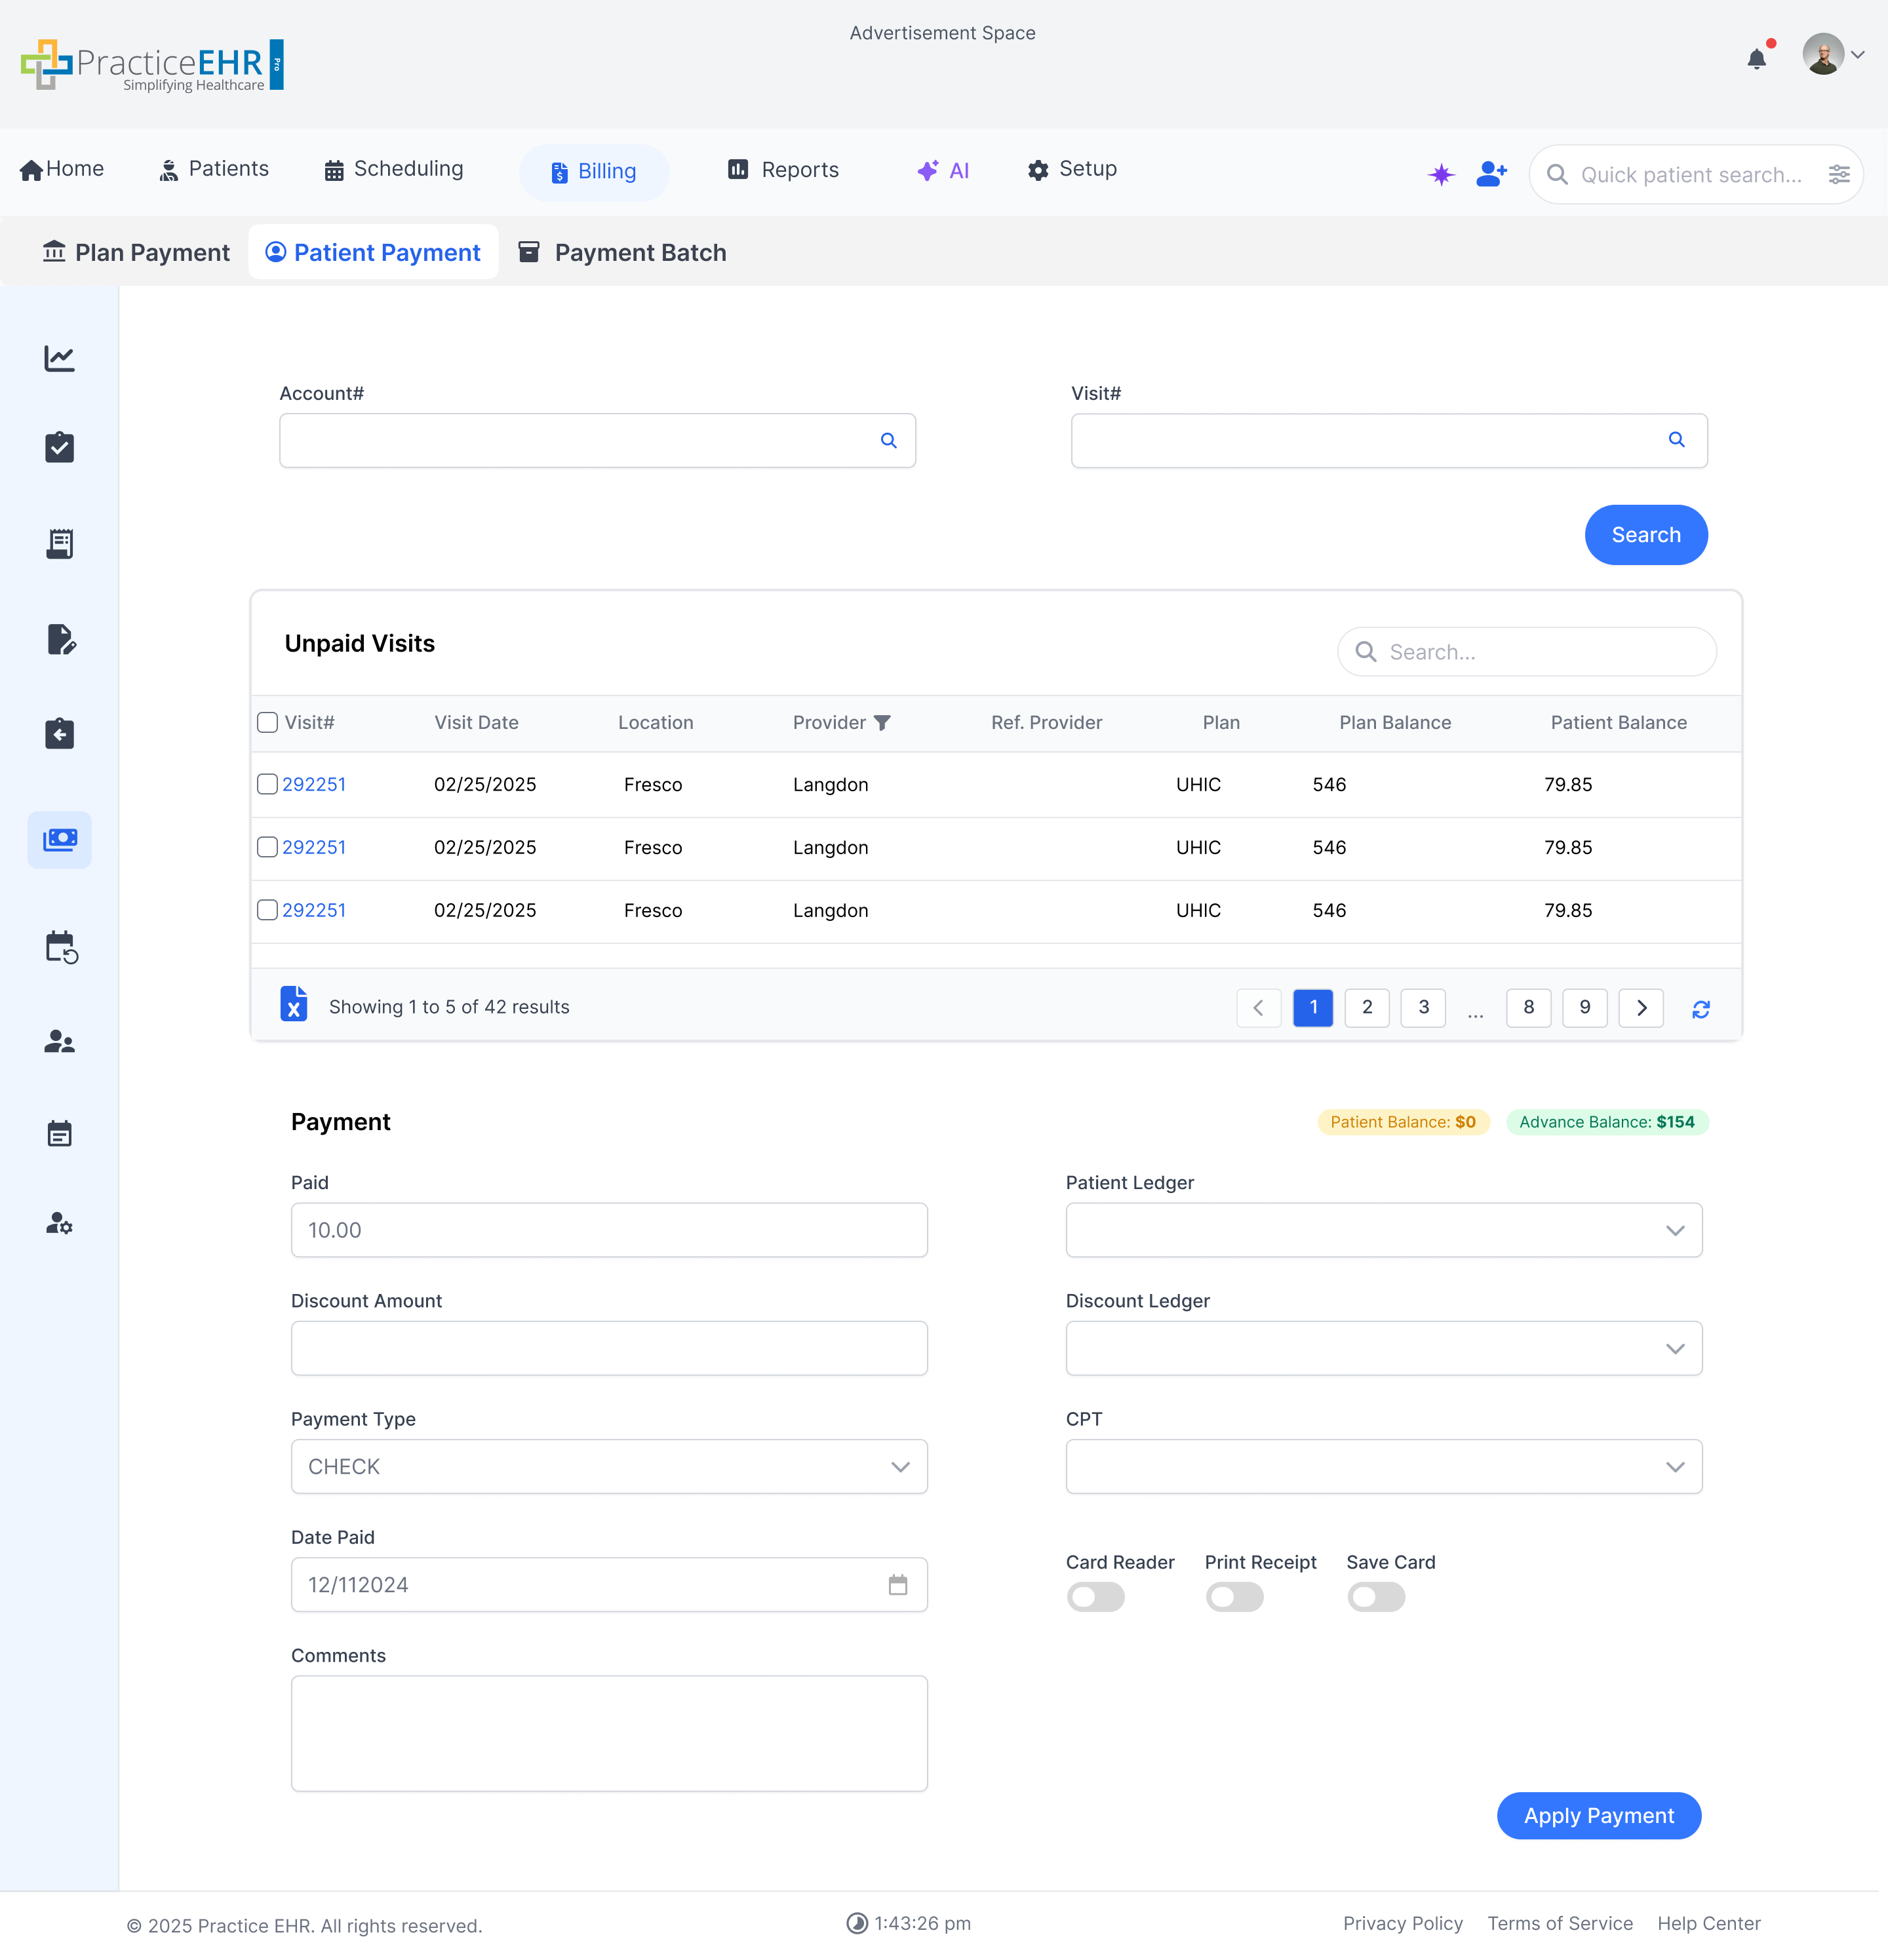Filter by Provider column funnel
Viewport: 1888px width, 1960px height.
pyautogui.click(x=882, y=722)
